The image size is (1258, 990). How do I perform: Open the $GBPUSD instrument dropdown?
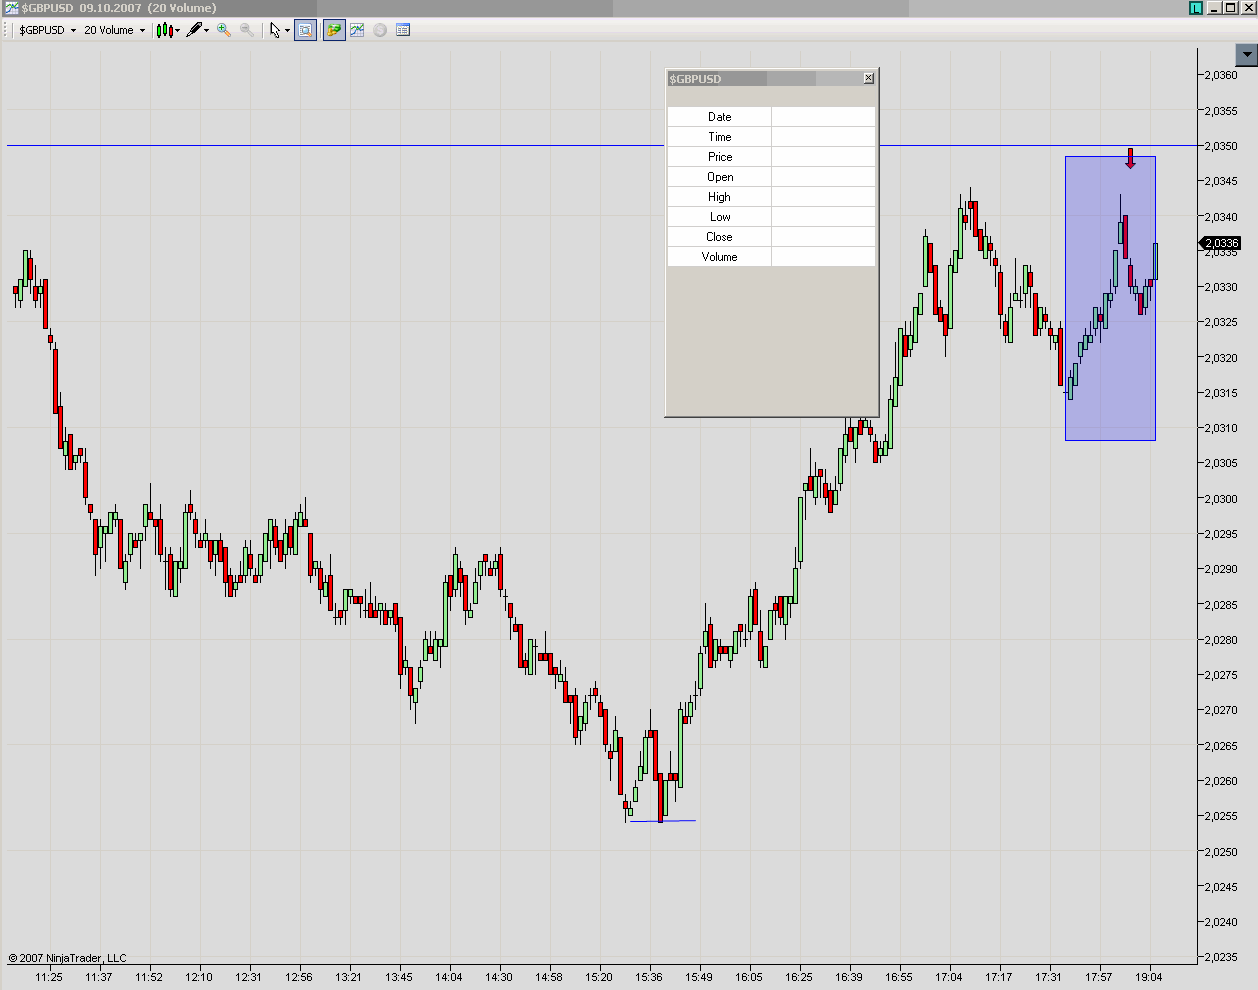click(47, 30)
